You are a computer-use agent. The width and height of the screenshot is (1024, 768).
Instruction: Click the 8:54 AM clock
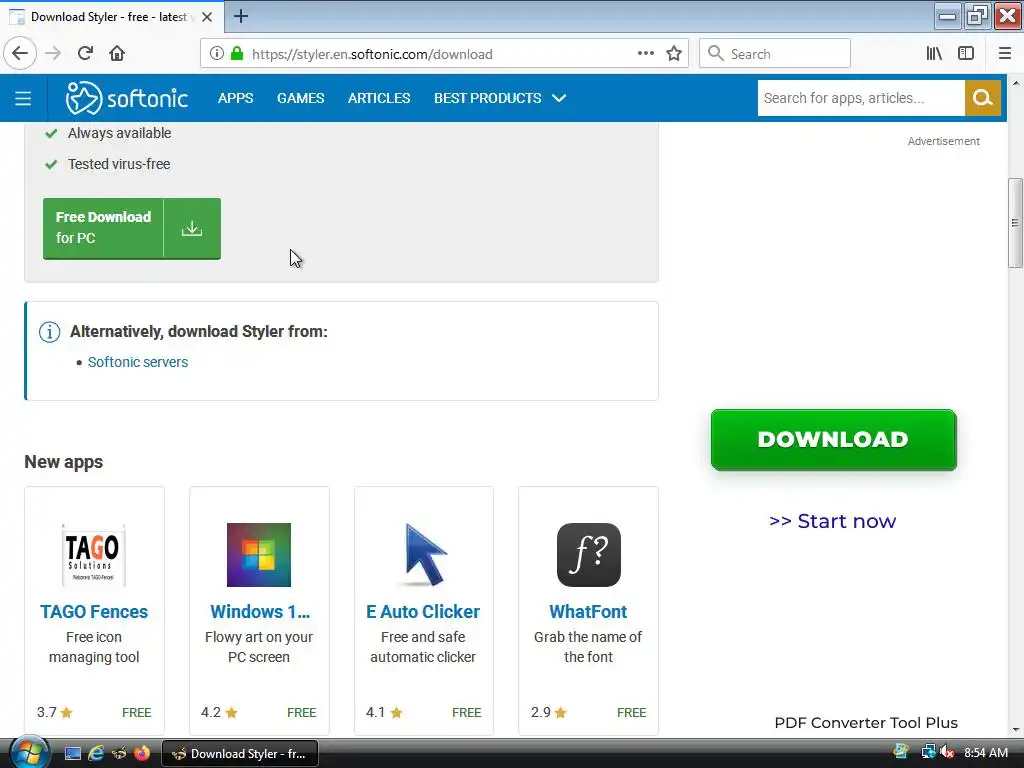click(986, 753)
